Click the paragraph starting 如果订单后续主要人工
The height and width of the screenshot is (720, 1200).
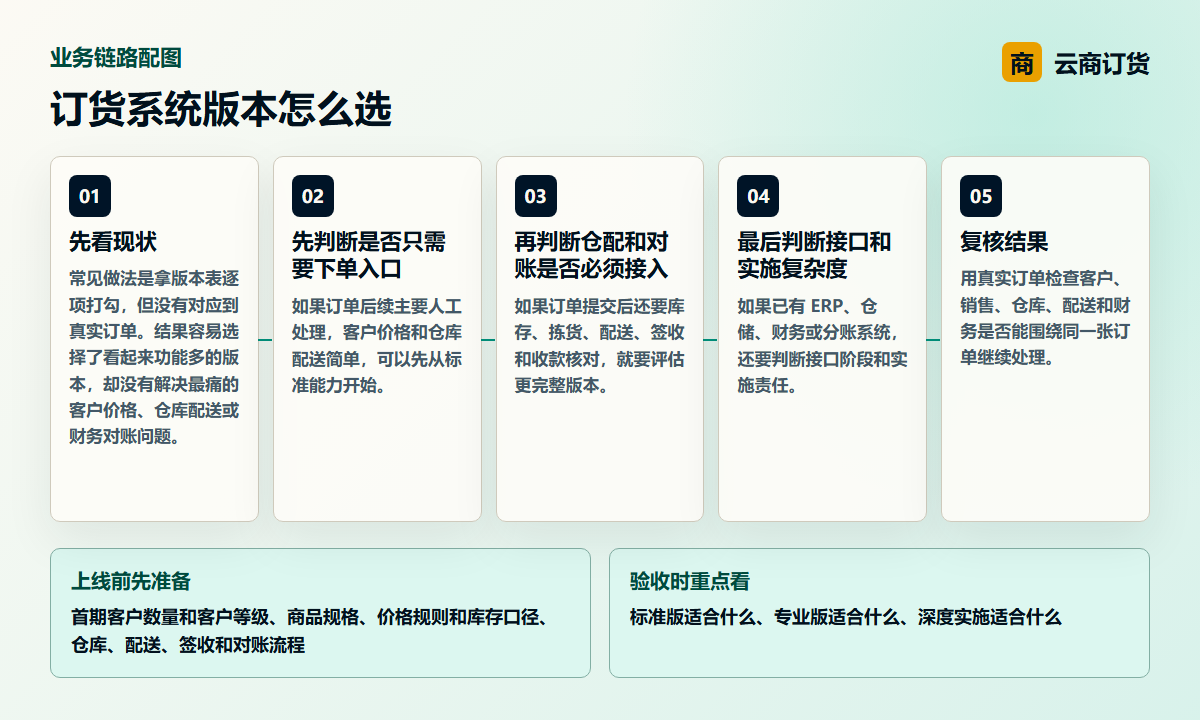click(x=377, y=345)
